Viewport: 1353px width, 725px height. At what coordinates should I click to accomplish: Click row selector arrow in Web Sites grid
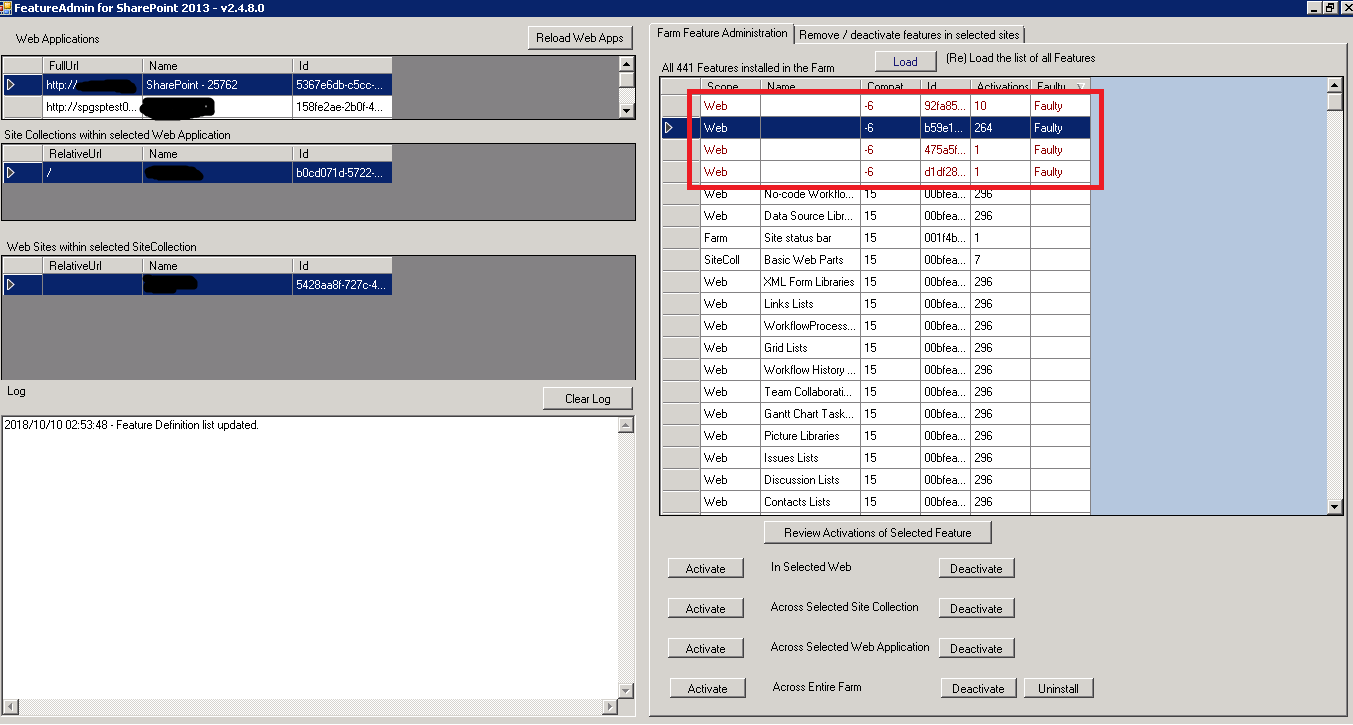(11, 285)
